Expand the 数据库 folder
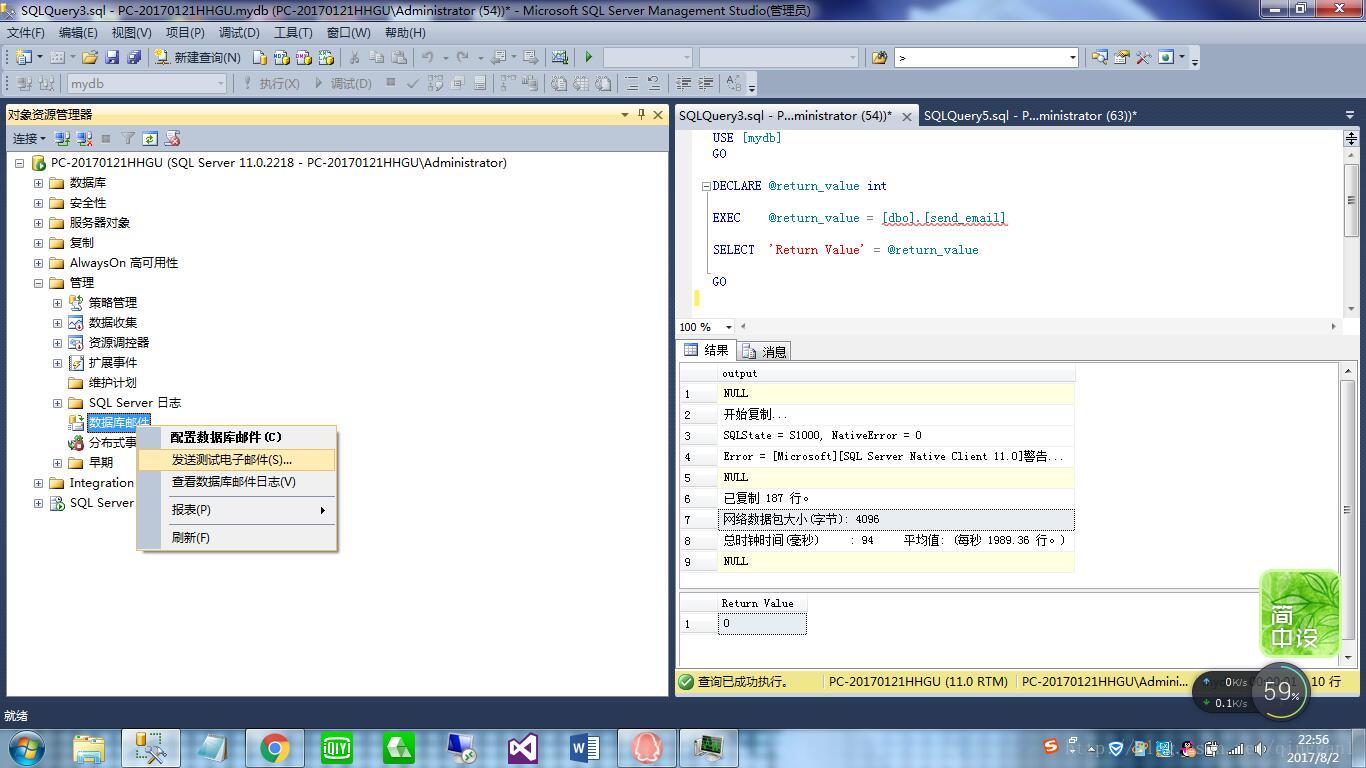 pos(38,183)
